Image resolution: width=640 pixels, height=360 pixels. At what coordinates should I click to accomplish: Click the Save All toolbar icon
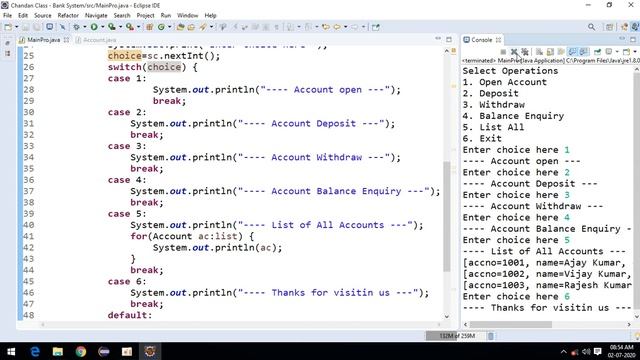(37, 27)
